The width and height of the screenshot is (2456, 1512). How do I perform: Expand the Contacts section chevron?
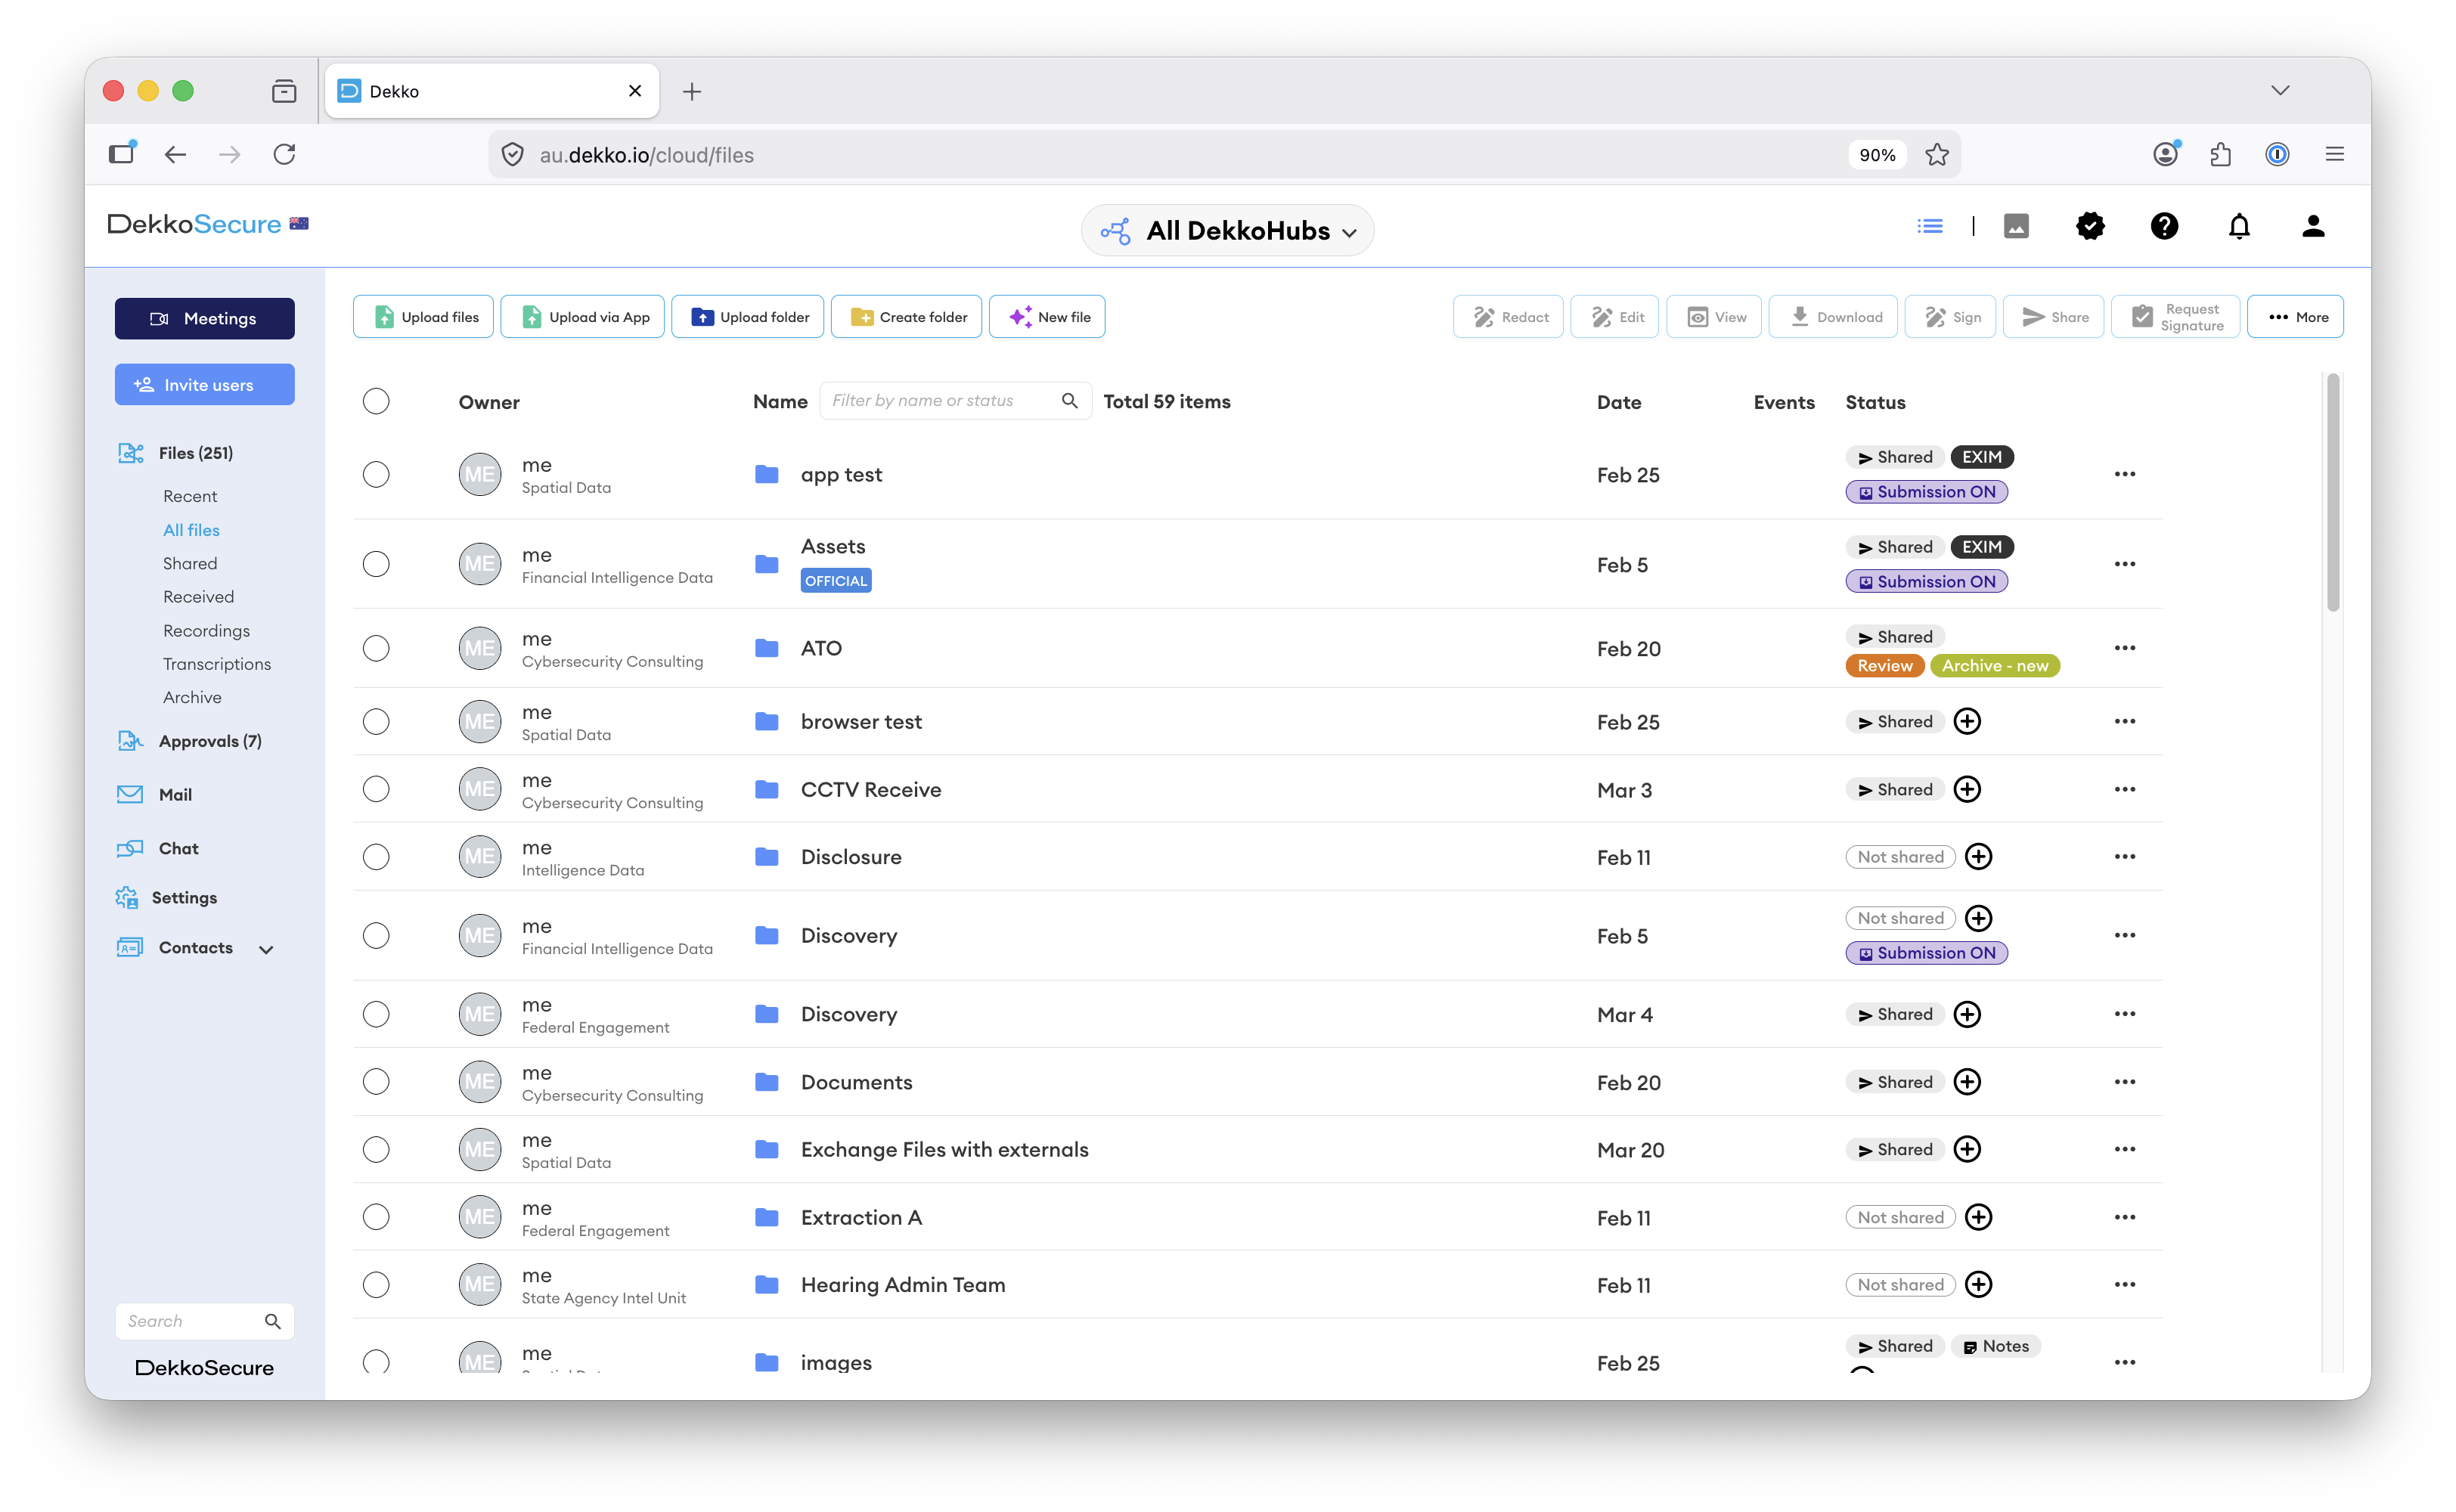click(266, 949)
